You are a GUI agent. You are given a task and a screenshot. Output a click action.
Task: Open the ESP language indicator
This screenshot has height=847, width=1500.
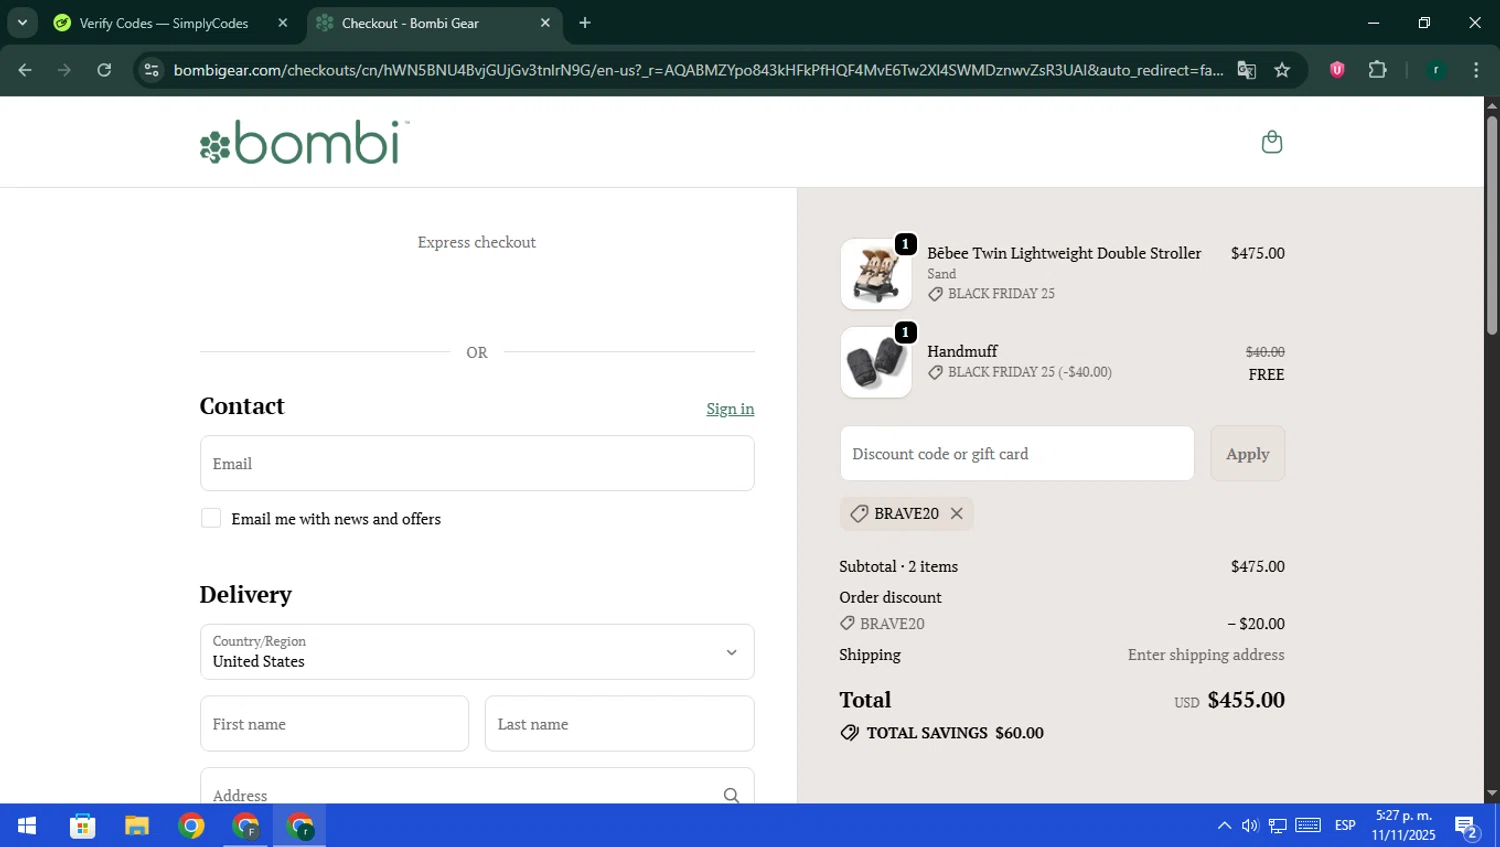tap(1345, 826)
